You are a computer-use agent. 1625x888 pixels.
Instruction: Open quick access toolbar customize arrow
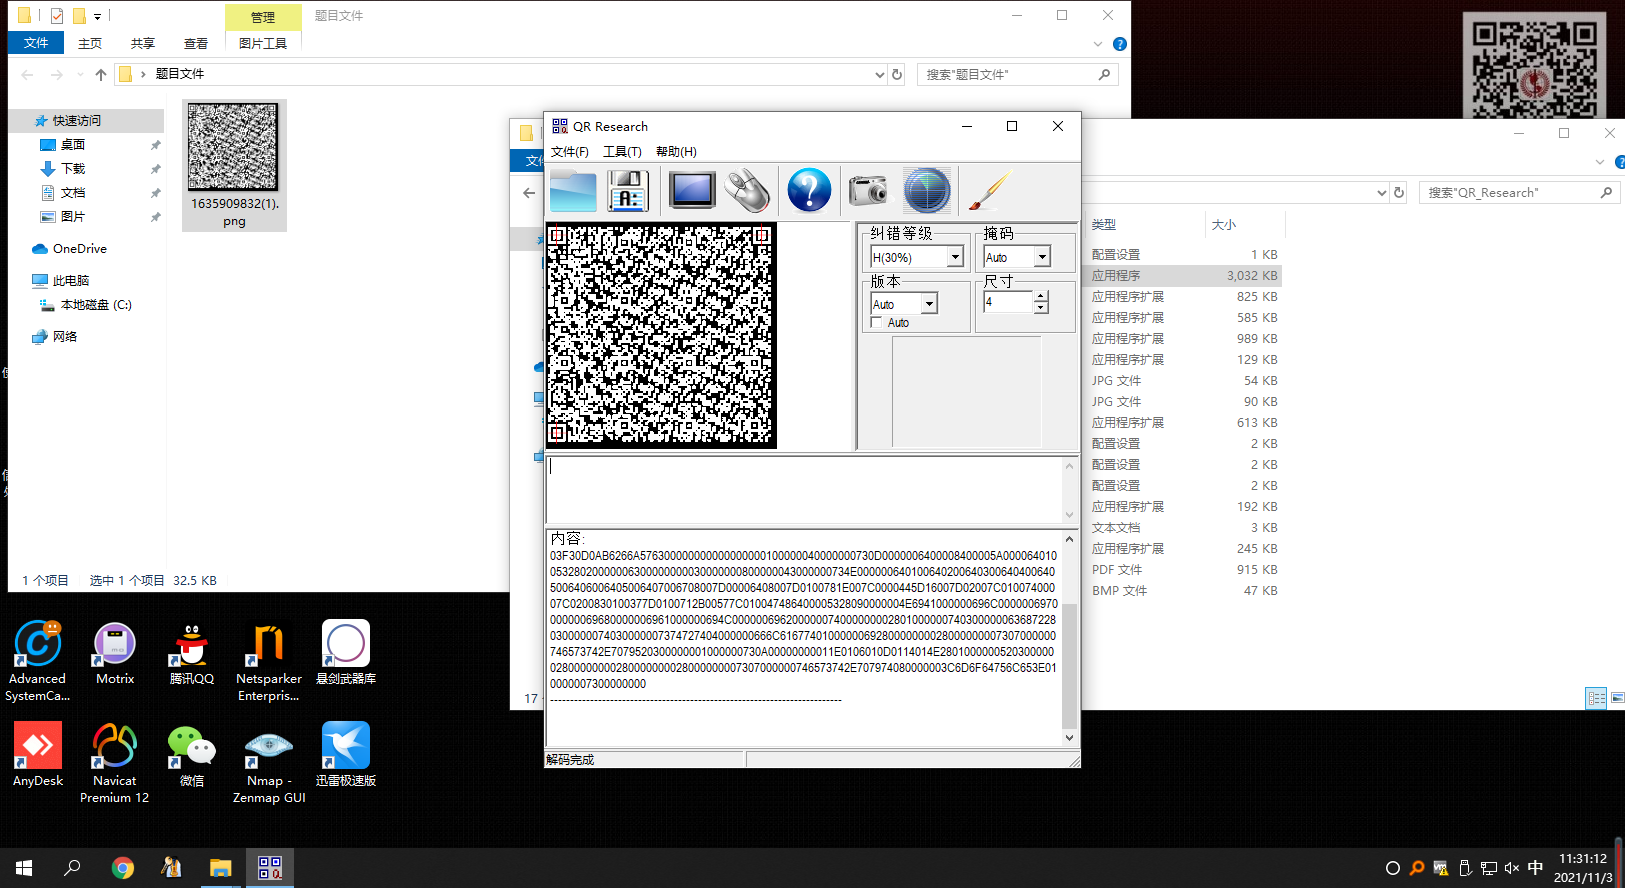97,16
